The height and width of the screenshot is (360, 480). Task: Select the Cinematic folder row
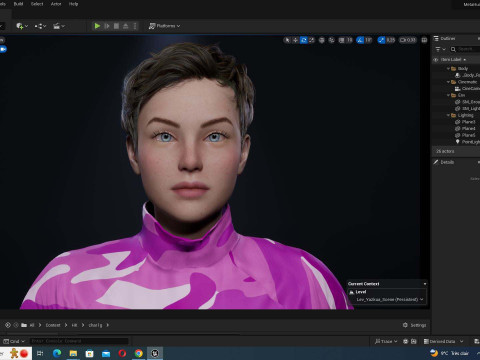[456, 82]
